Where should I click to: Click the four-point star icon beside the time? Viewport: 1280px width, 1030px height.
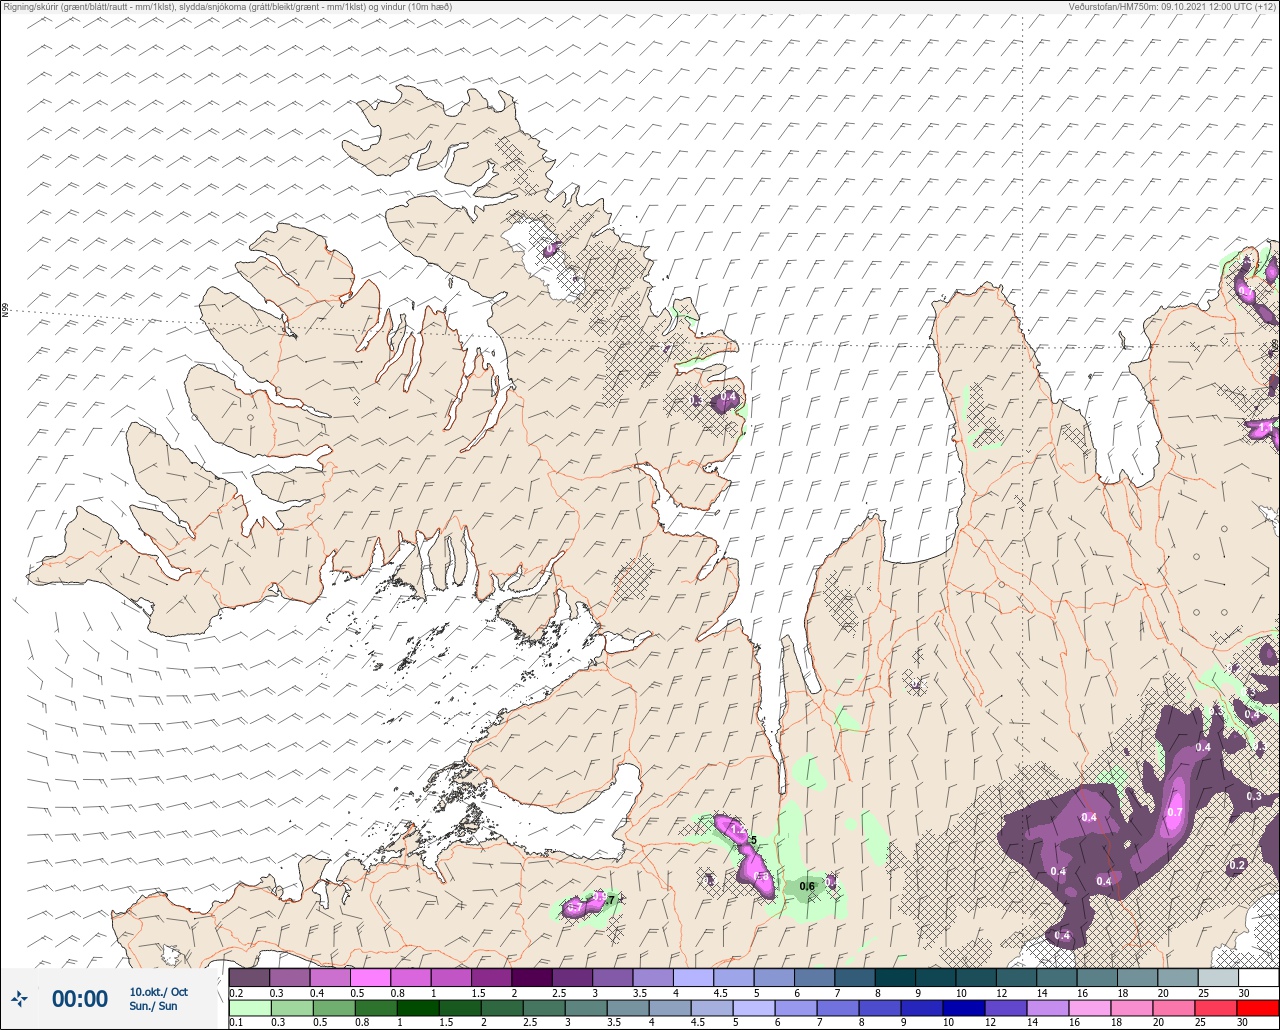19,998
